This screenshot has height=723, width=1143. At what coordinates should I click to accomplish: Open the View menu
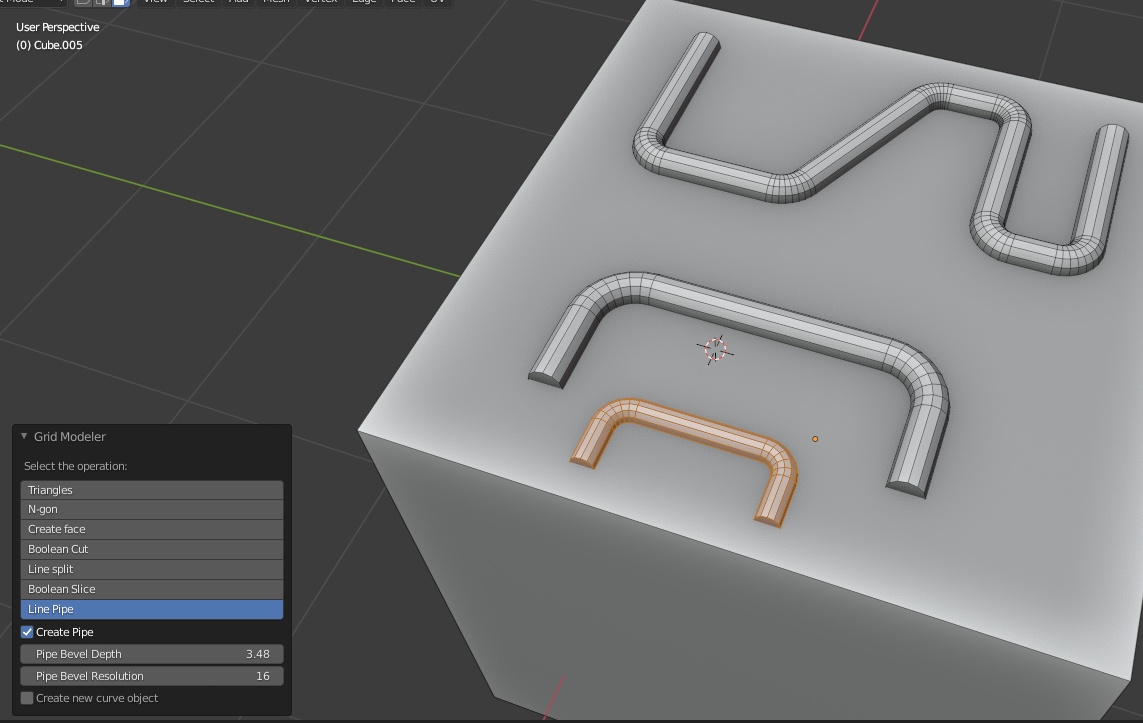click(155, 3)
